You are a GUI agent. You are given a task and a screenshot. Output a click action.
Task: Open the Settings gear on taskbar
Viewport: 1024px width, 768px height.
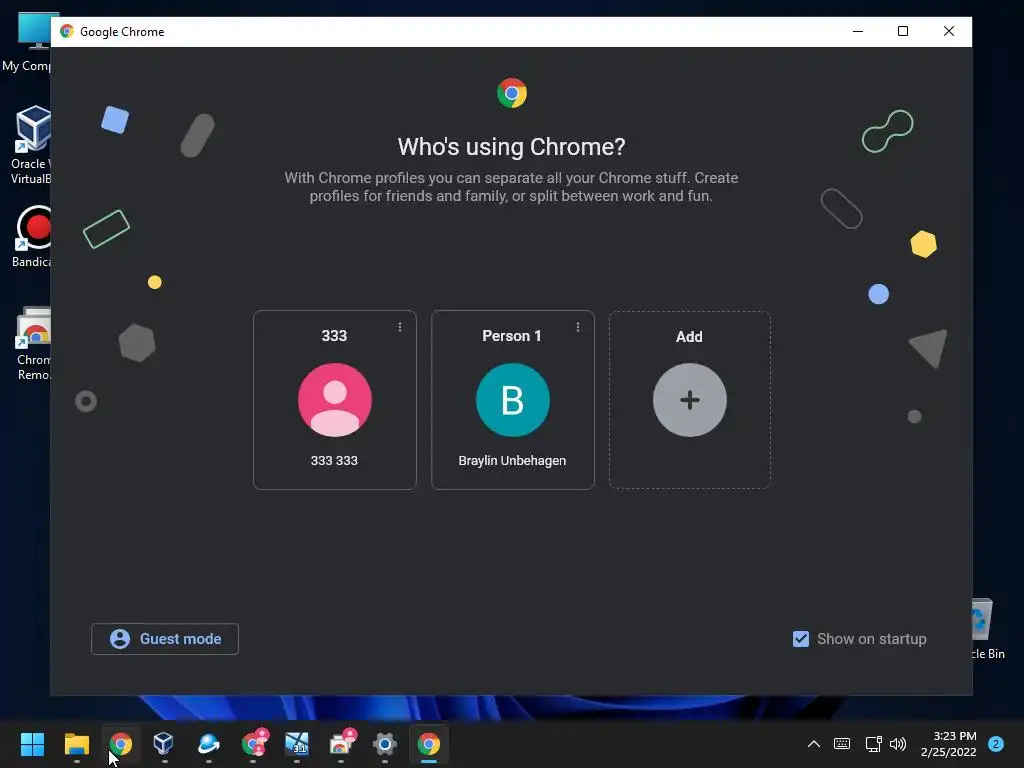click(385, 744)
